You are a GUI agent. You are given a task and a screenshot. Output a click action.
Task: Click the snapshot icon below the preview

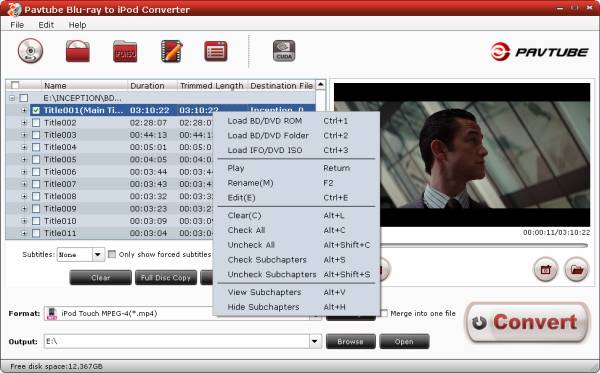[x=545, y=270]
